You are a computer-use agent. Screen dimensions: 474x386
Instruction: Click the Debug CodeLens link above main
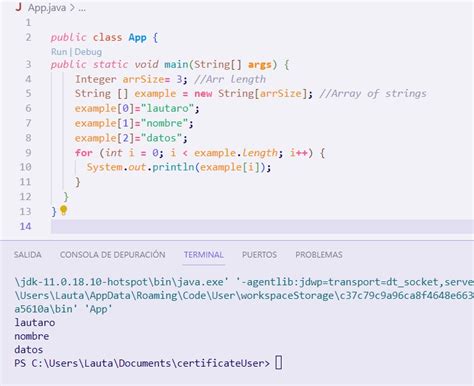88,52
